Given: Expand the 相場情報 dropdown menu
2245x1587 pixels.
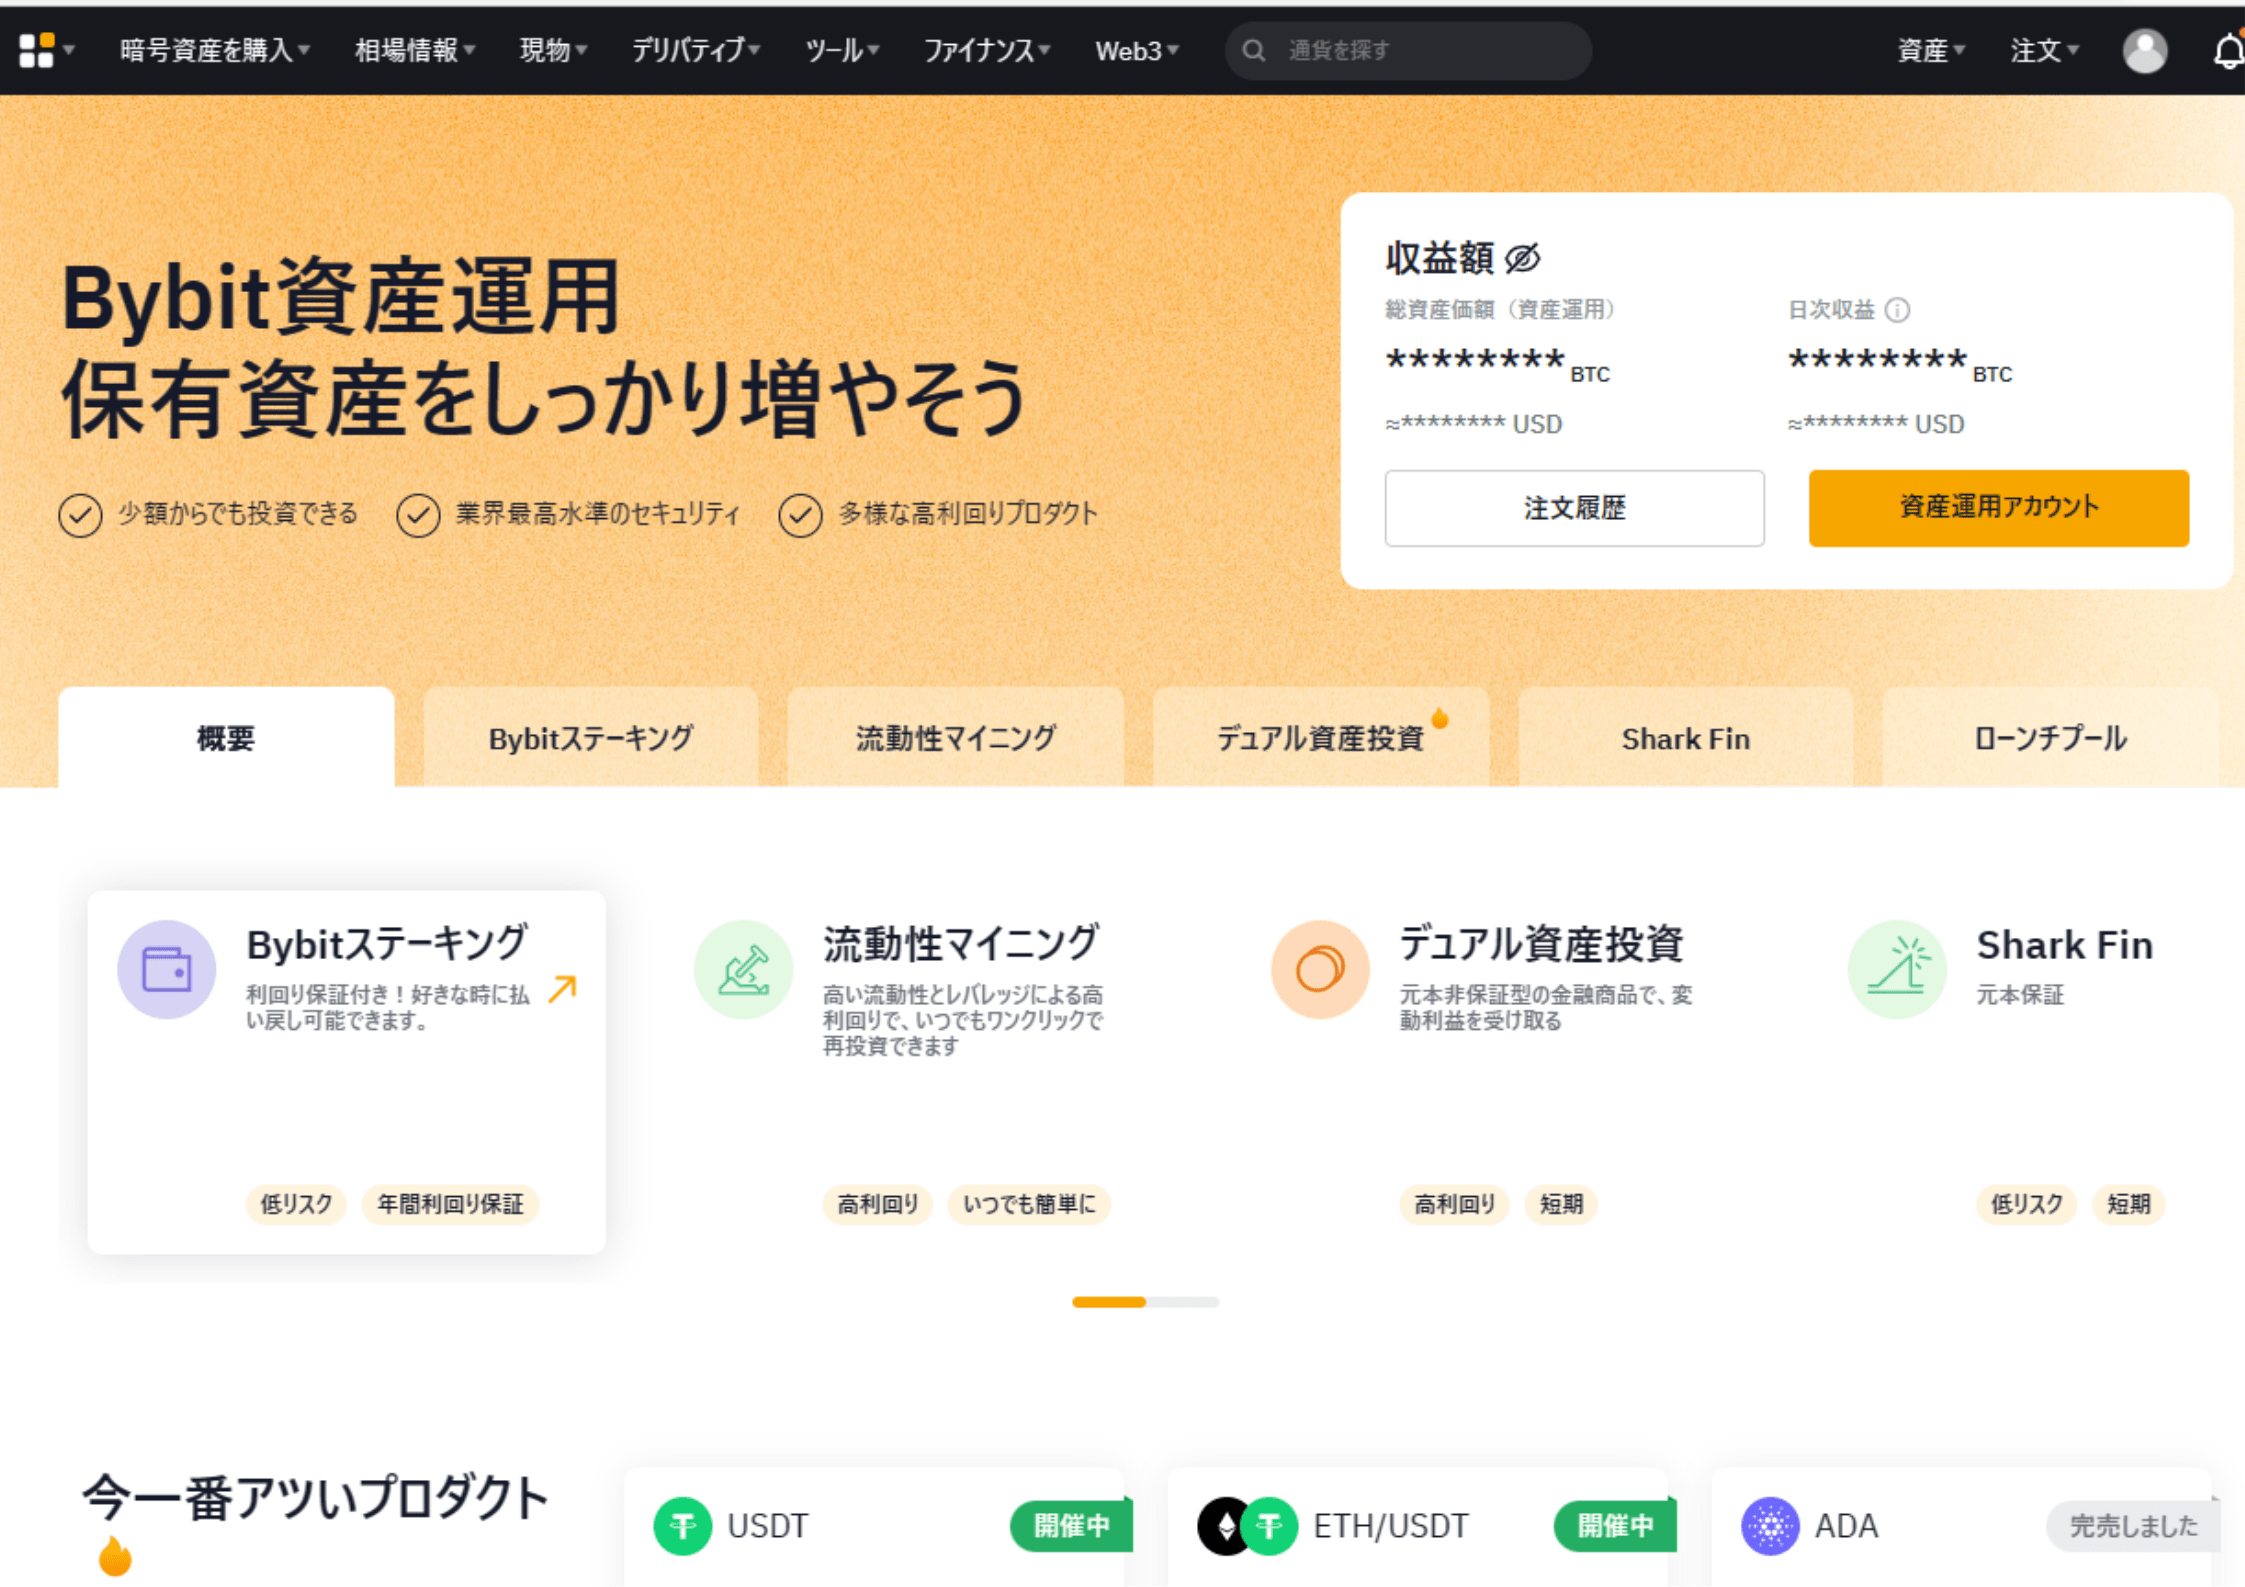Looking at the screenshot, I should pos(415,50).
